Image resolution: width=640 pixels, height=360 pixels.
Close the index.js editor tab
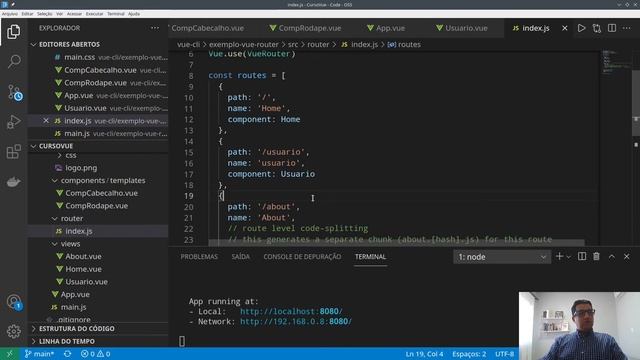[x=564, y=28]
